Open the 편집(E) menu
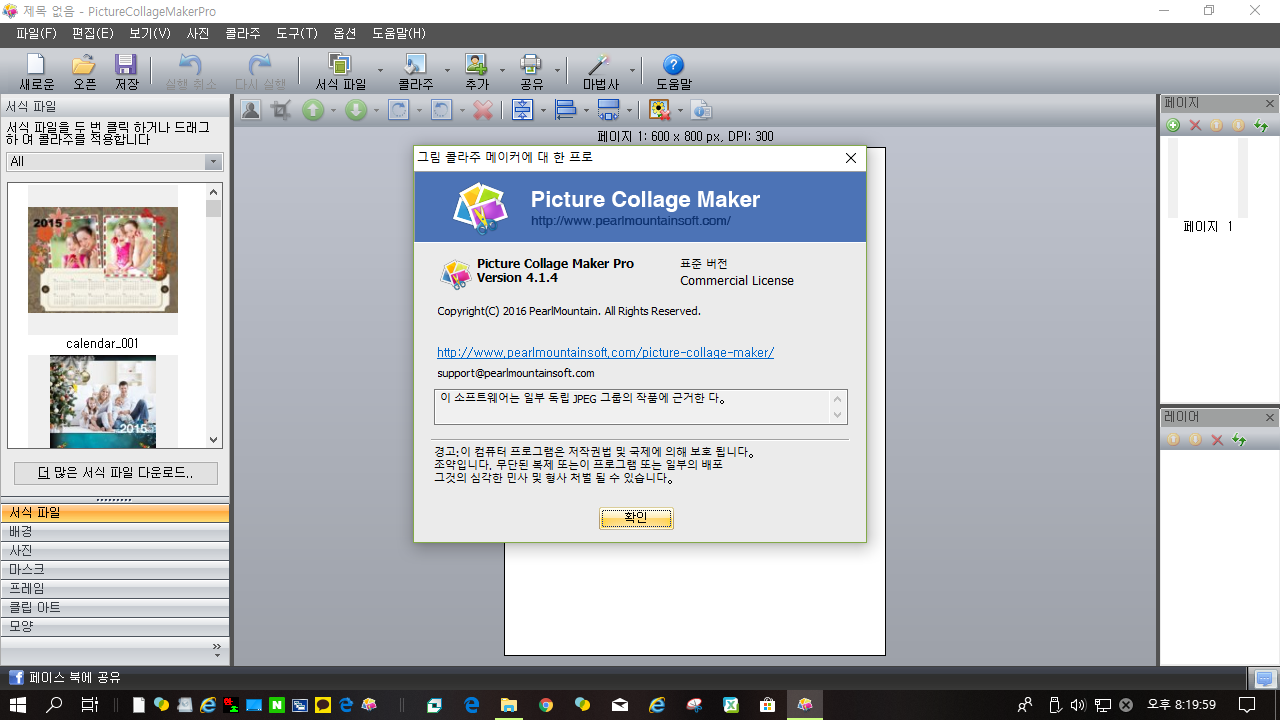1280x720 pixels. [x=93, y=34]
